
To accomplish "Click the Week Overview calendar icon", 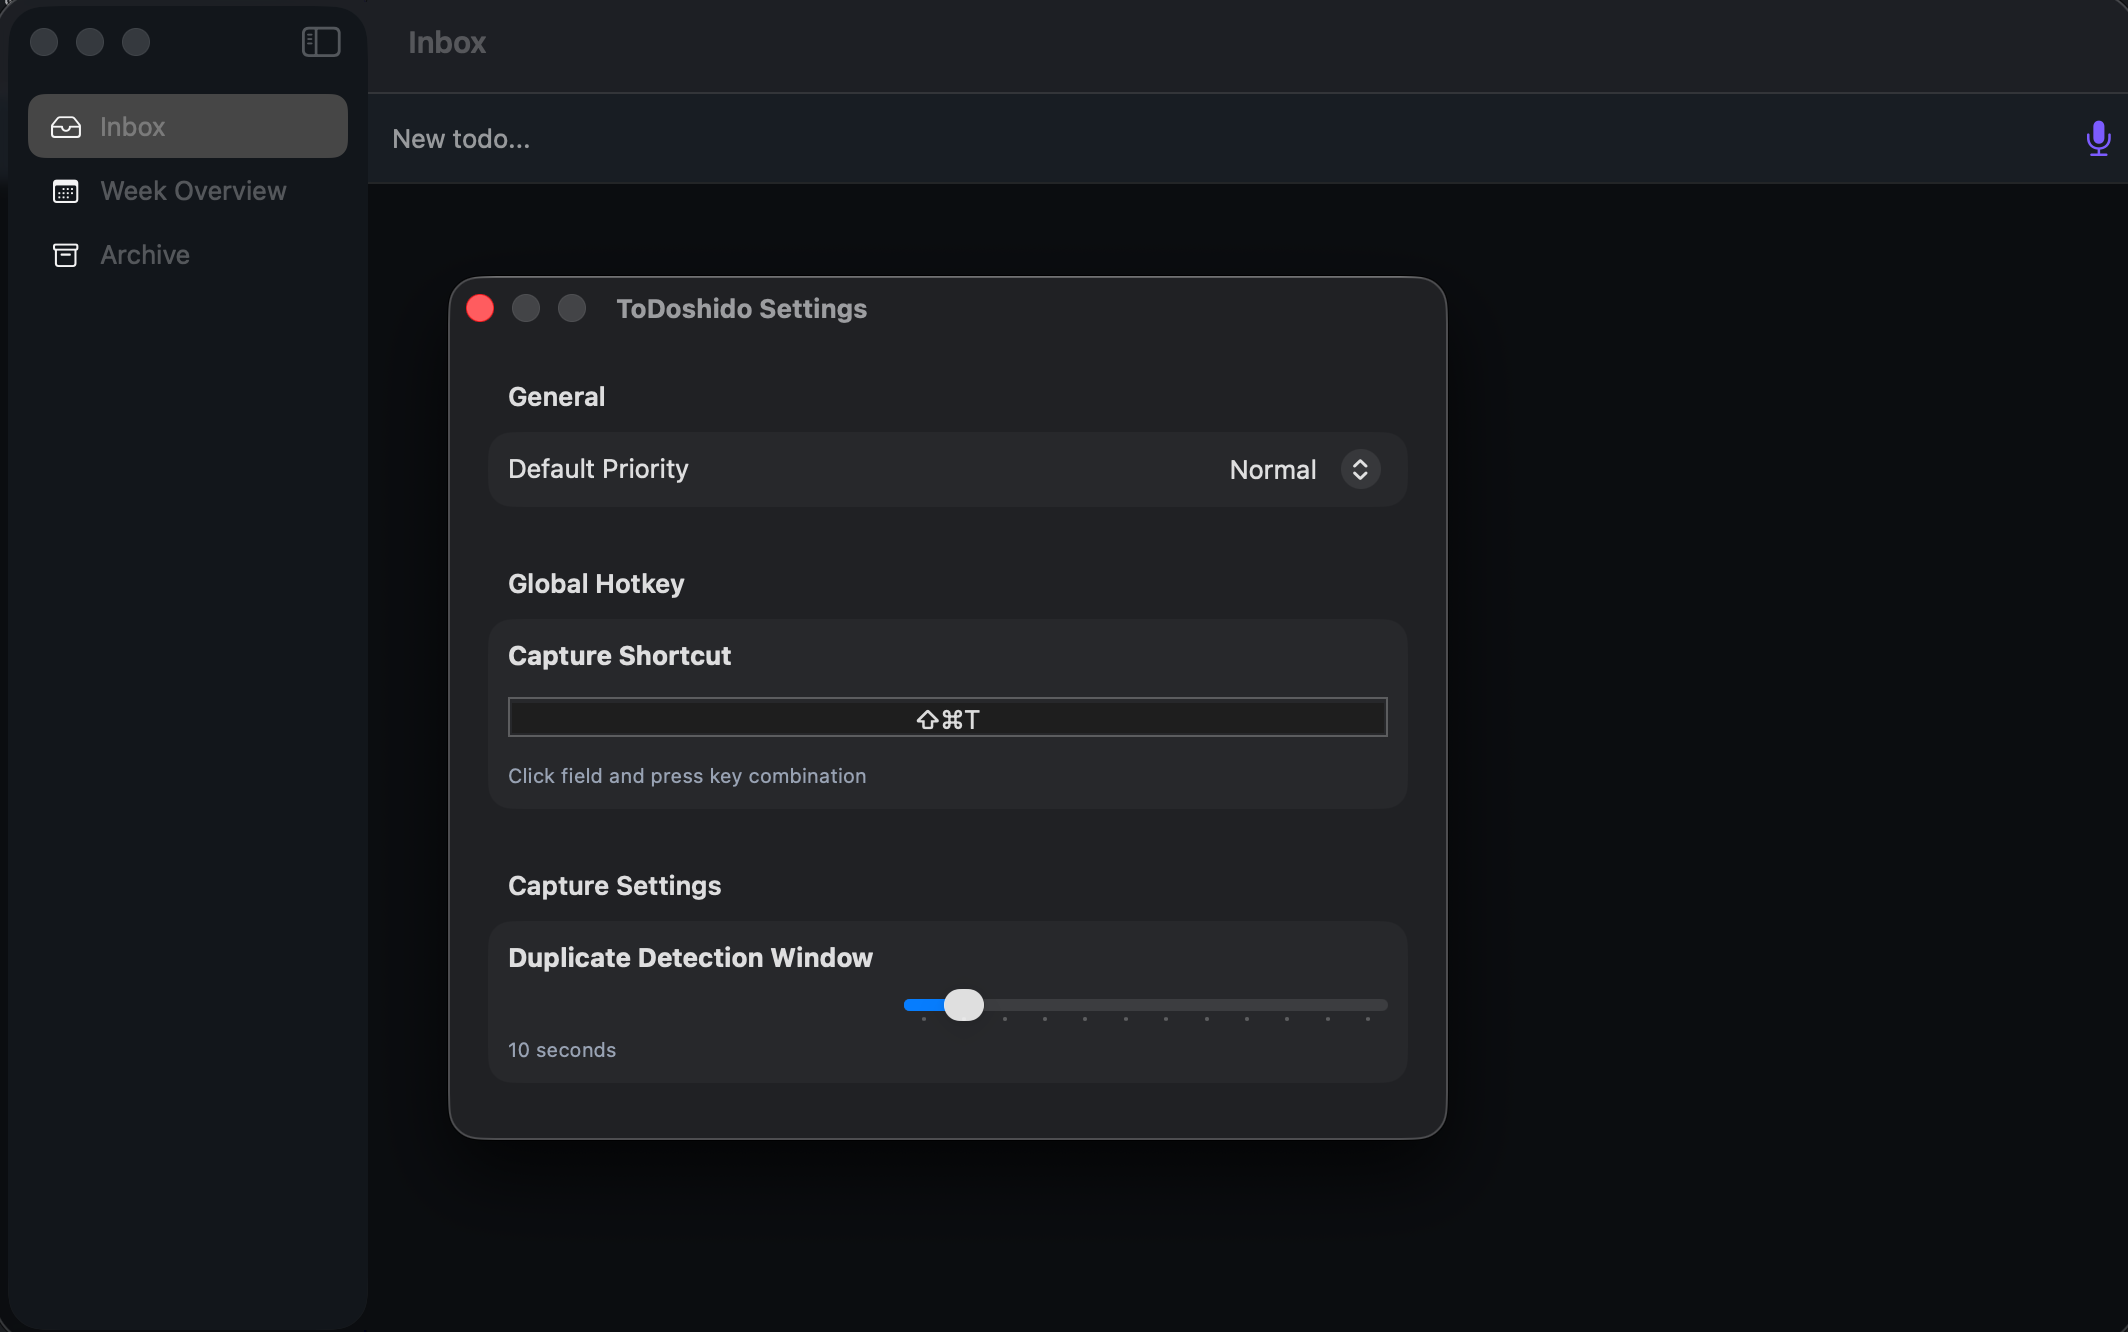I will [x=66, y=191].
